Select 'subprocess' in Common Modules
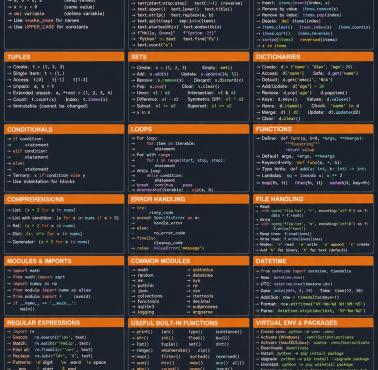Image resolution: width=378 pixels, height=370 pixels. click(x=202, y=307)
